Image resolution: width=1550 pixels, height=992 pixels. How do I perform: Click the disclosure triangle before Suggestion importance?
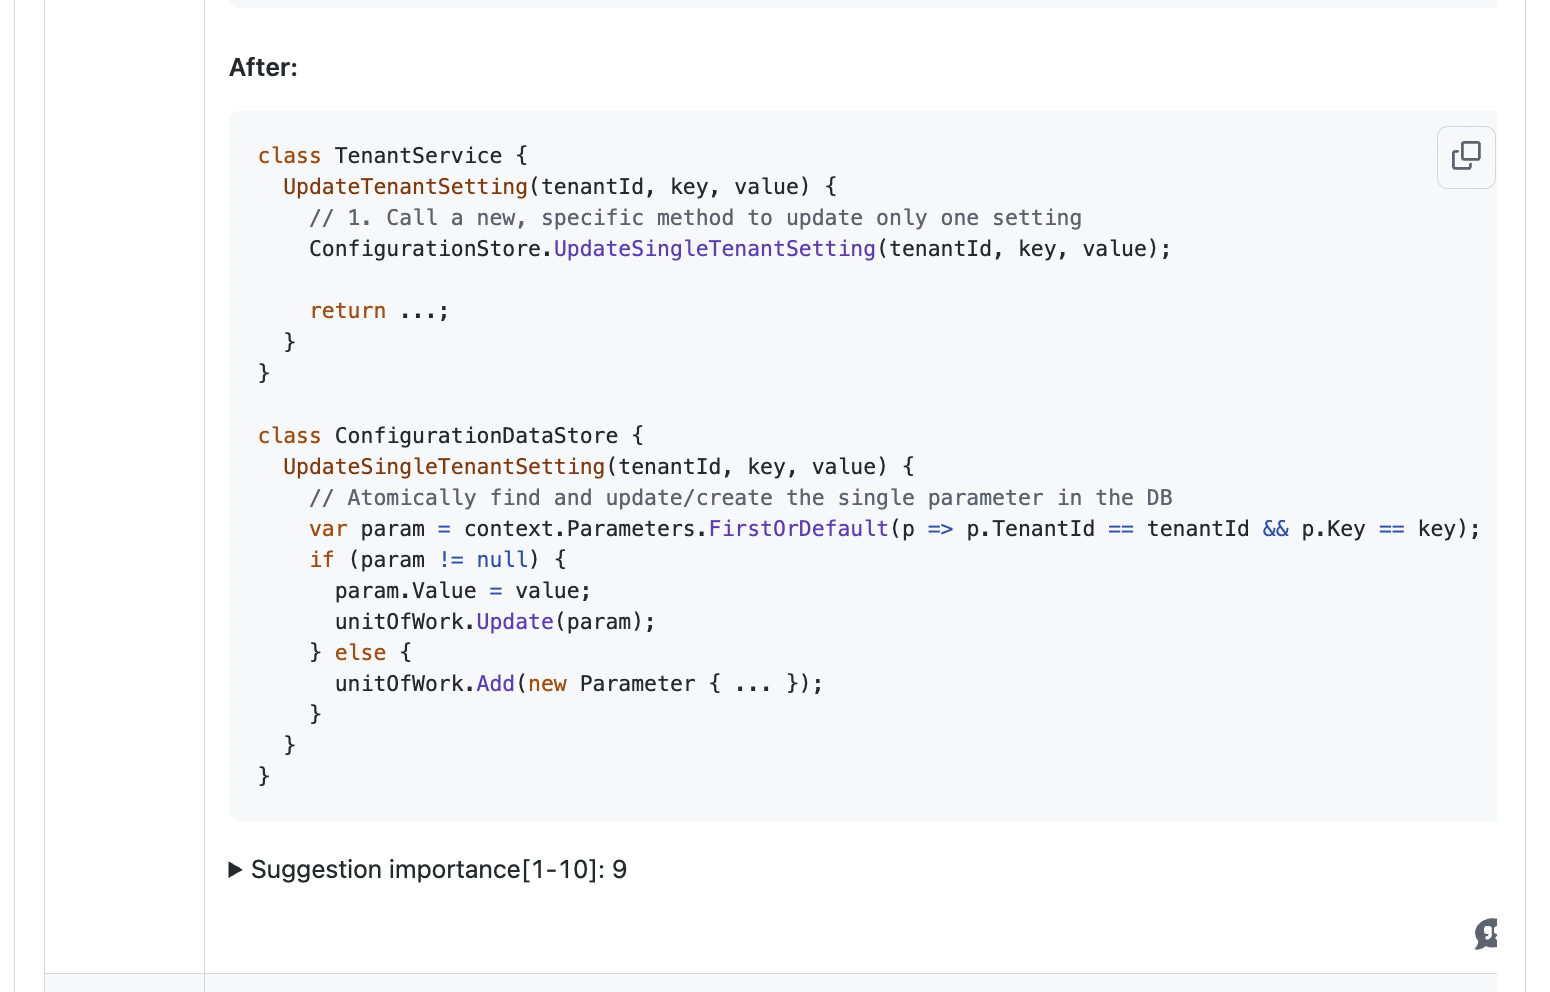(x=236, y=869)
